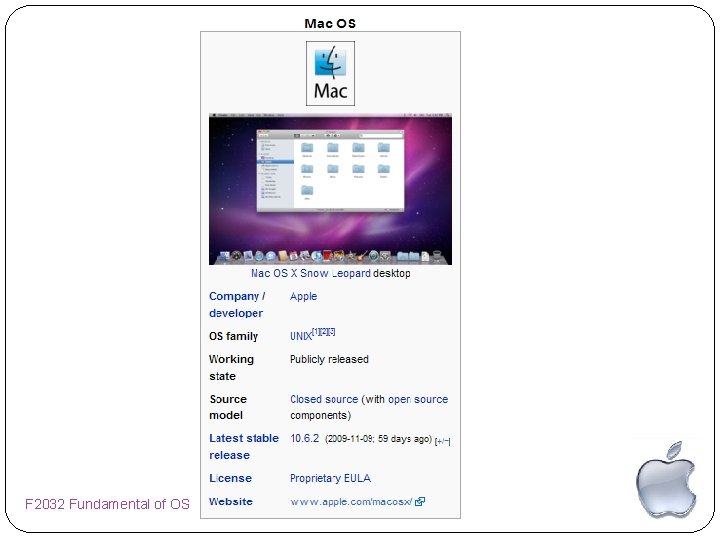Select the Publicly released text
The width and height of the screenshot is (720, 540).
click(x=329, y=359)
